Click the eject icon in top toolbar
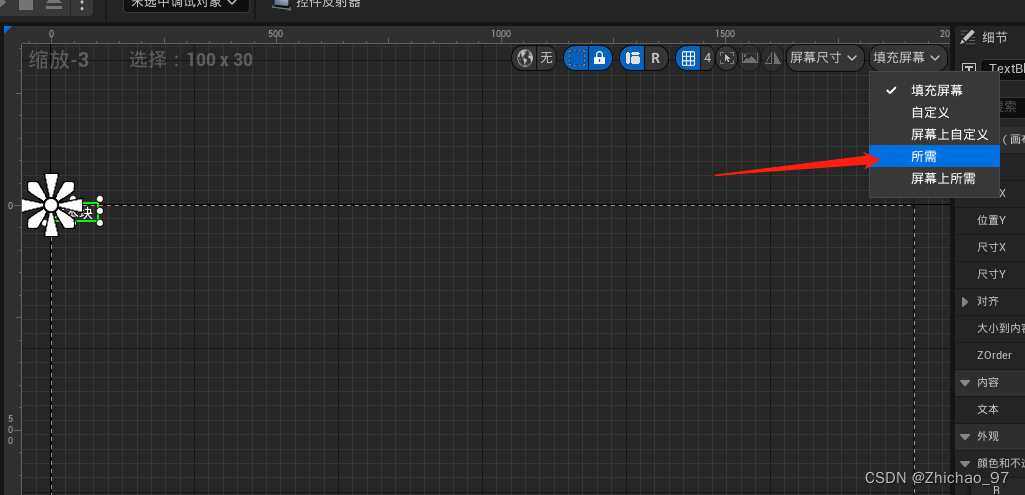 click(54, 5)
